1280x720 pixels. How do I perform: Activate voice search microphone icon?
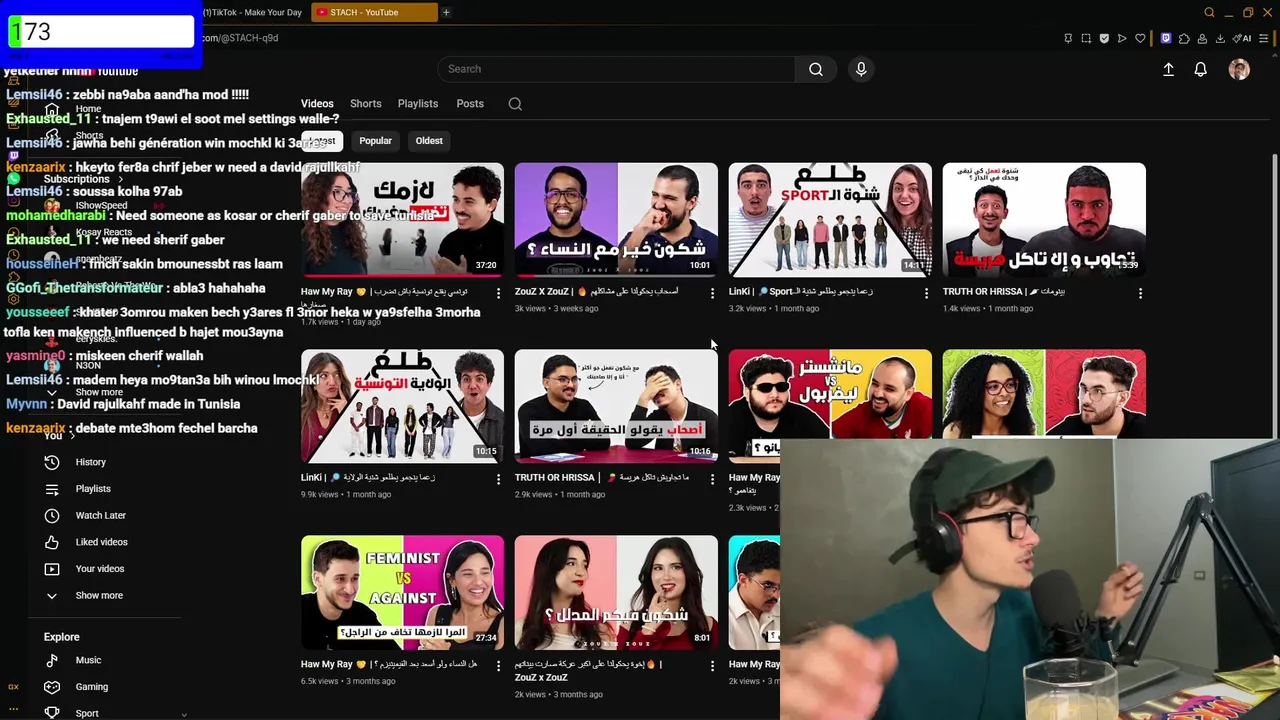click(x=861, y=69)
